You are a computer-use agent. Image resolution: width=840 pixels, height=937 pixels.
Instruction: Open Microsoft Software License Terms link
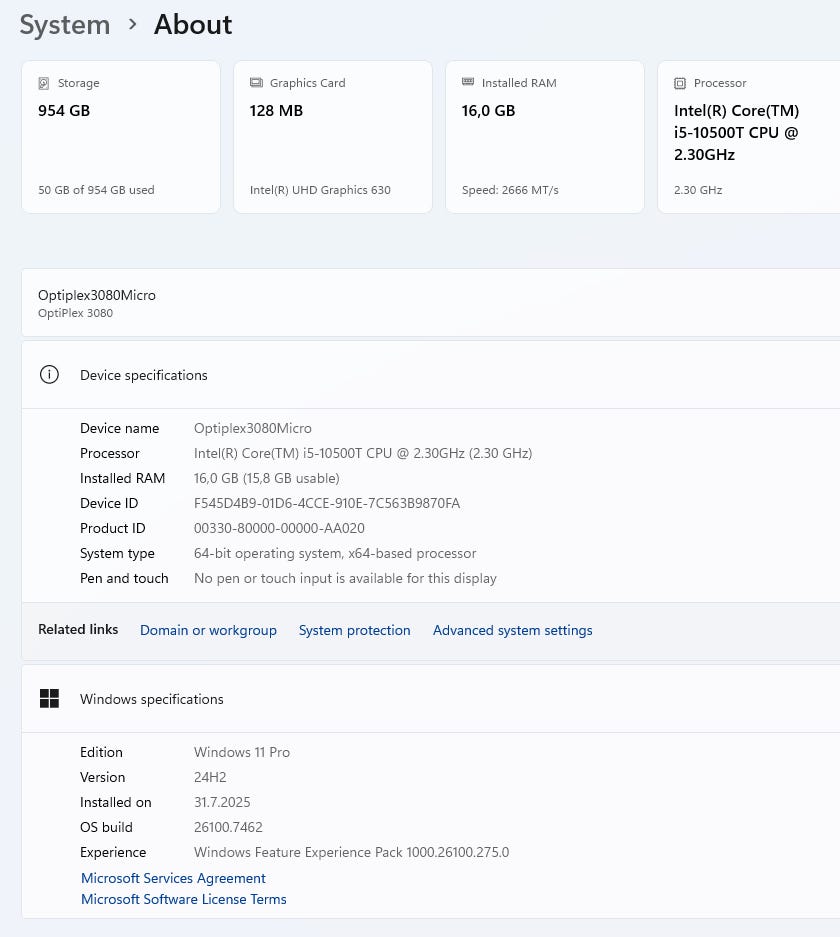[184, 899]
